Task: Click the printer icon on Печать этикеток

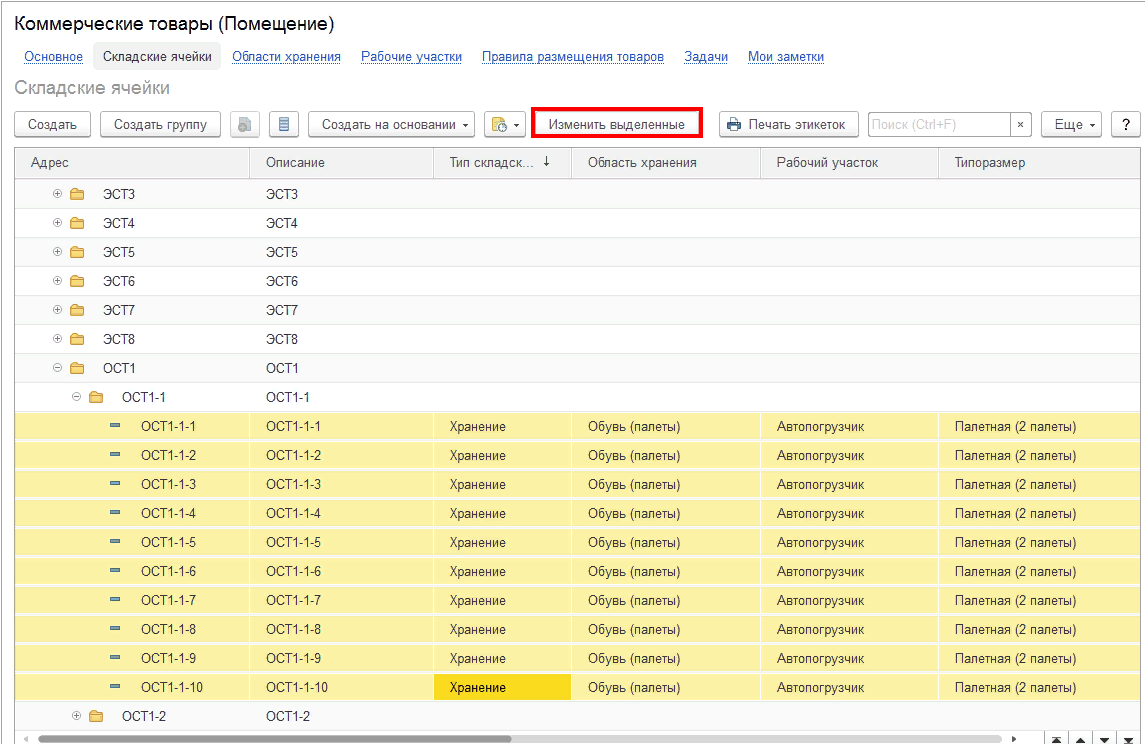Action: [734, 124]
